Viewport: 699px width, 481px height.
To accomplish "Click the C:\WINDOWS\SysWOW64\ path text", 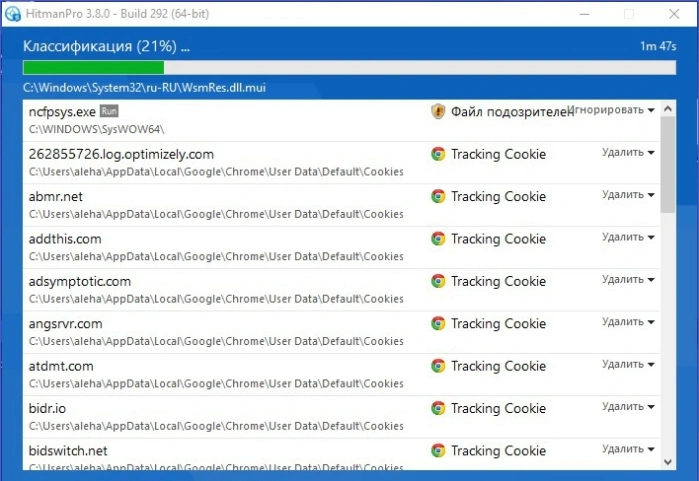I will point(96,129).
